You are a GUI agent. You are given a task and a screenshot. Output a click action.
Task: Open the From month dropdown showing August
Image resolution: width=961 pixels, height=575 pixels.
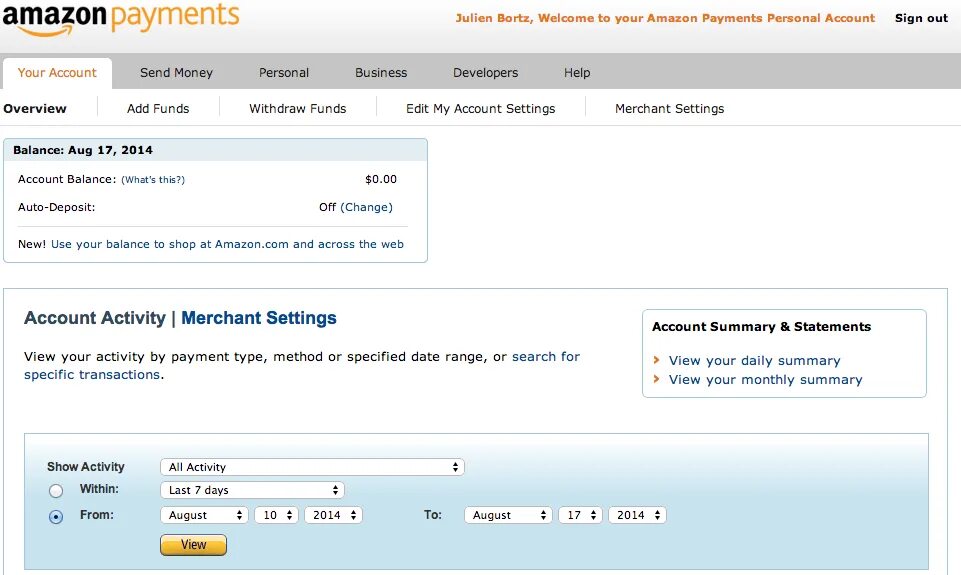204,515
